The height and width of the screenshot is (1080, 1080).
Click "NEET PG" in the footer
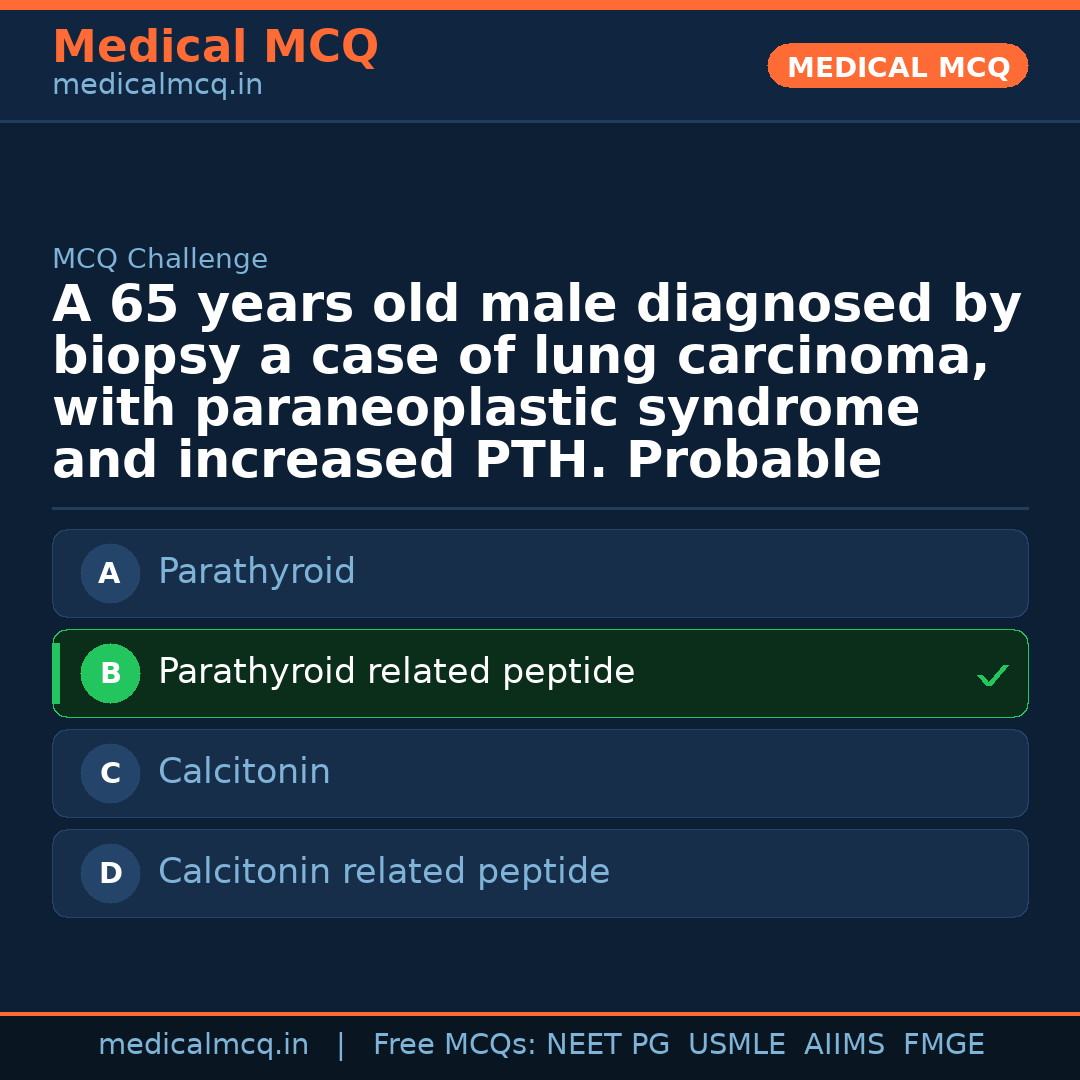coord(608,1045)
